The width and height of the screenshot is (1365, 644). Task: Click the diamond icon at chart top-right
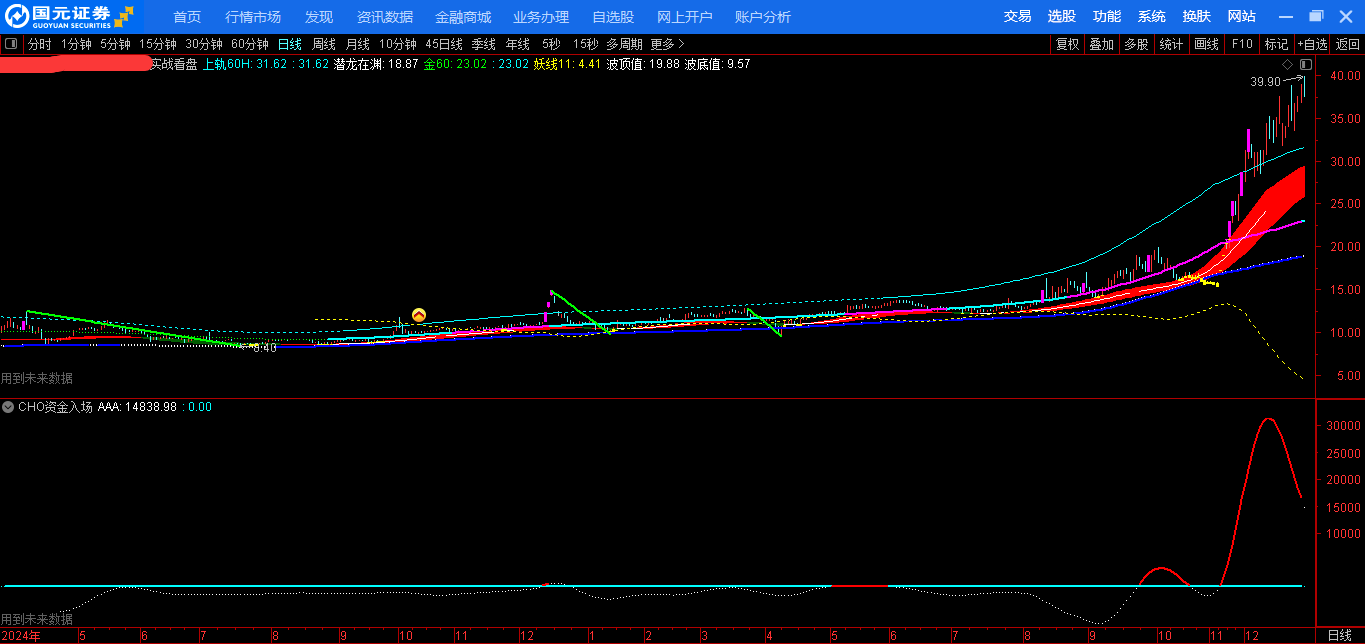pos(1287,64)
